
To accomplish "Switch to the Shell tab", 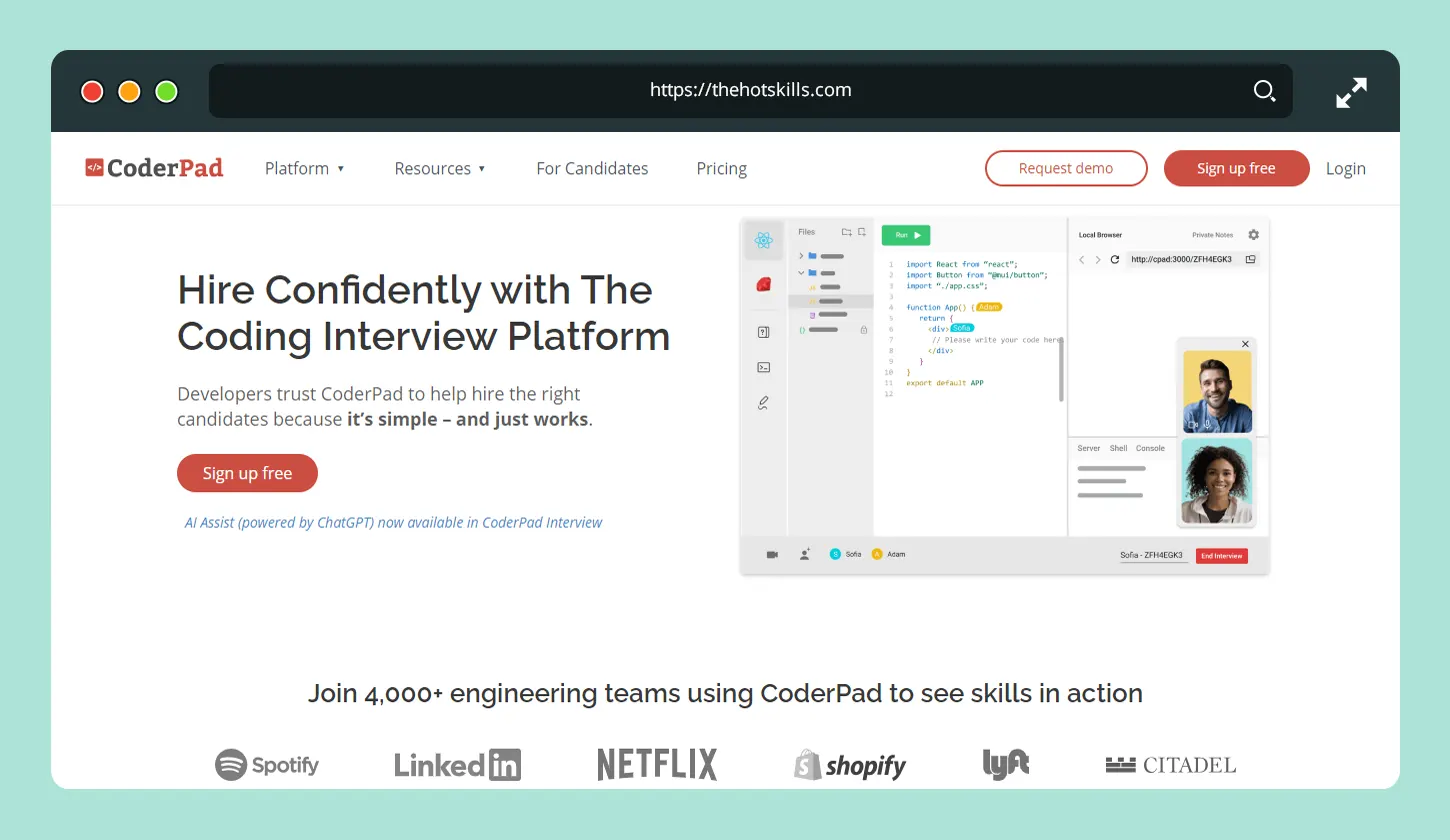I will pos(1118,448).
